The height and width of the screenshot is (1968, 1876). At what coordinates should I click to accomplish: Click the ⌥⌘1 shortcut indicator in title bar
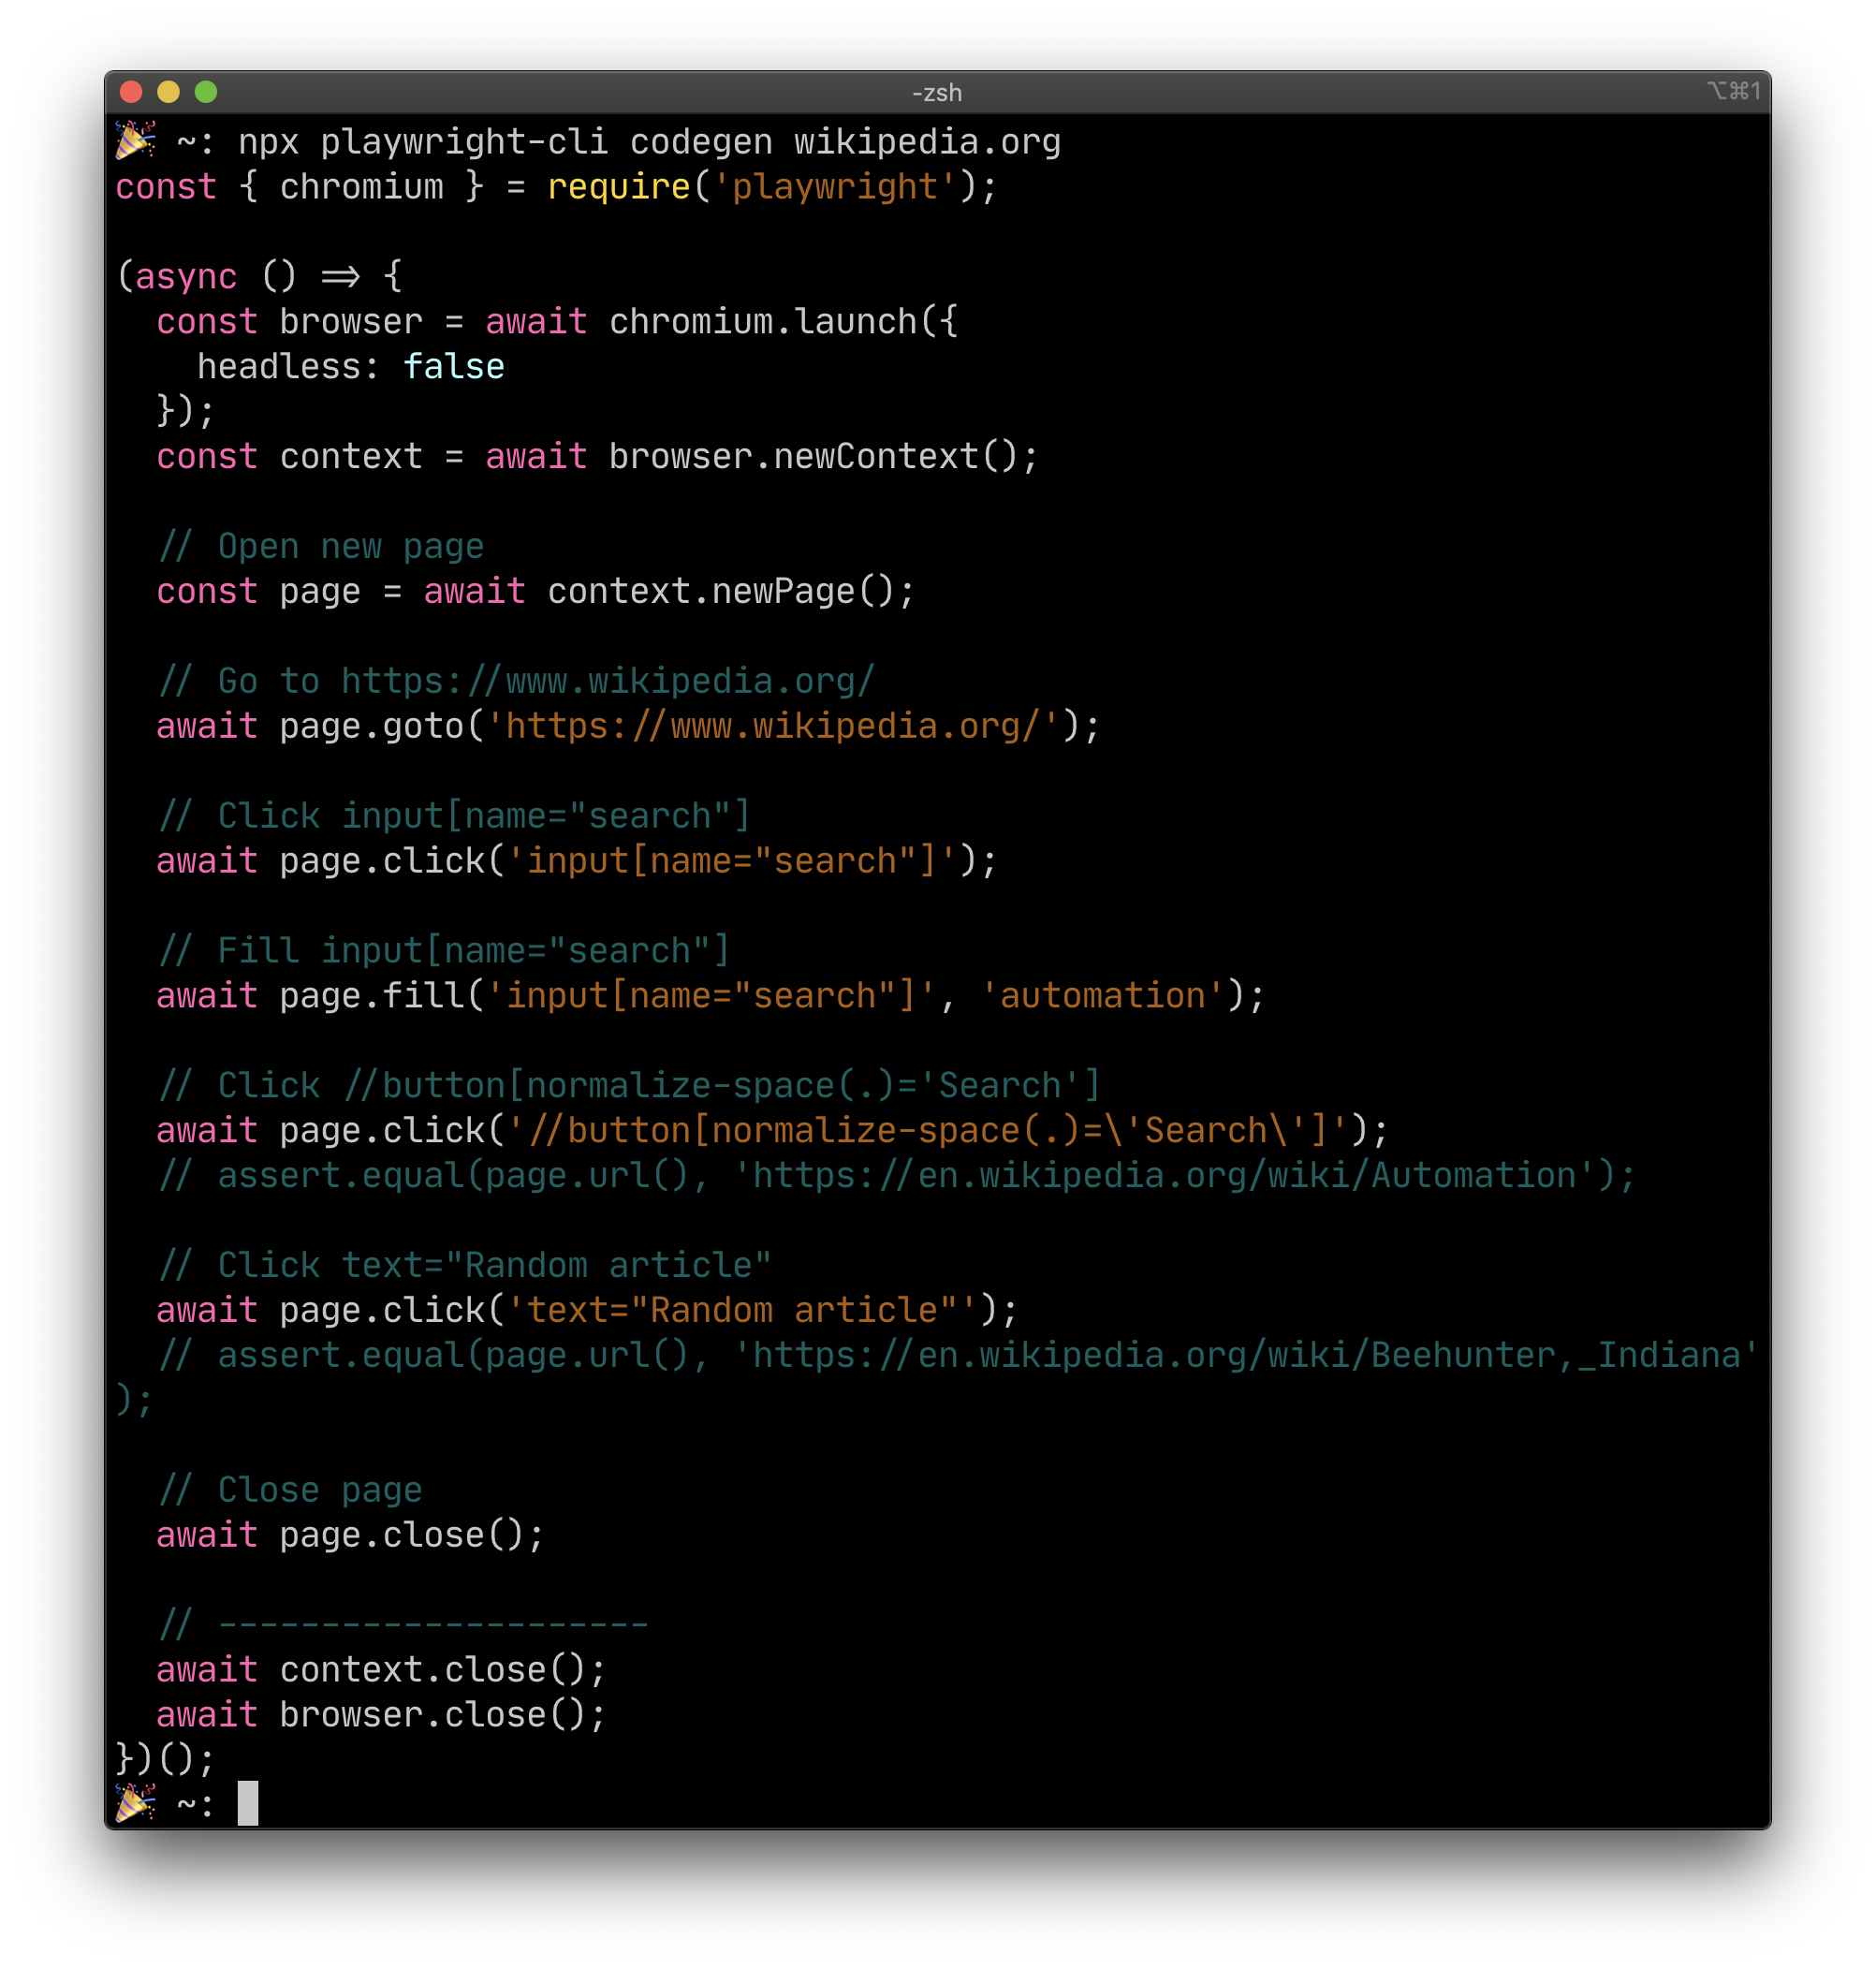pos(1733,92)
